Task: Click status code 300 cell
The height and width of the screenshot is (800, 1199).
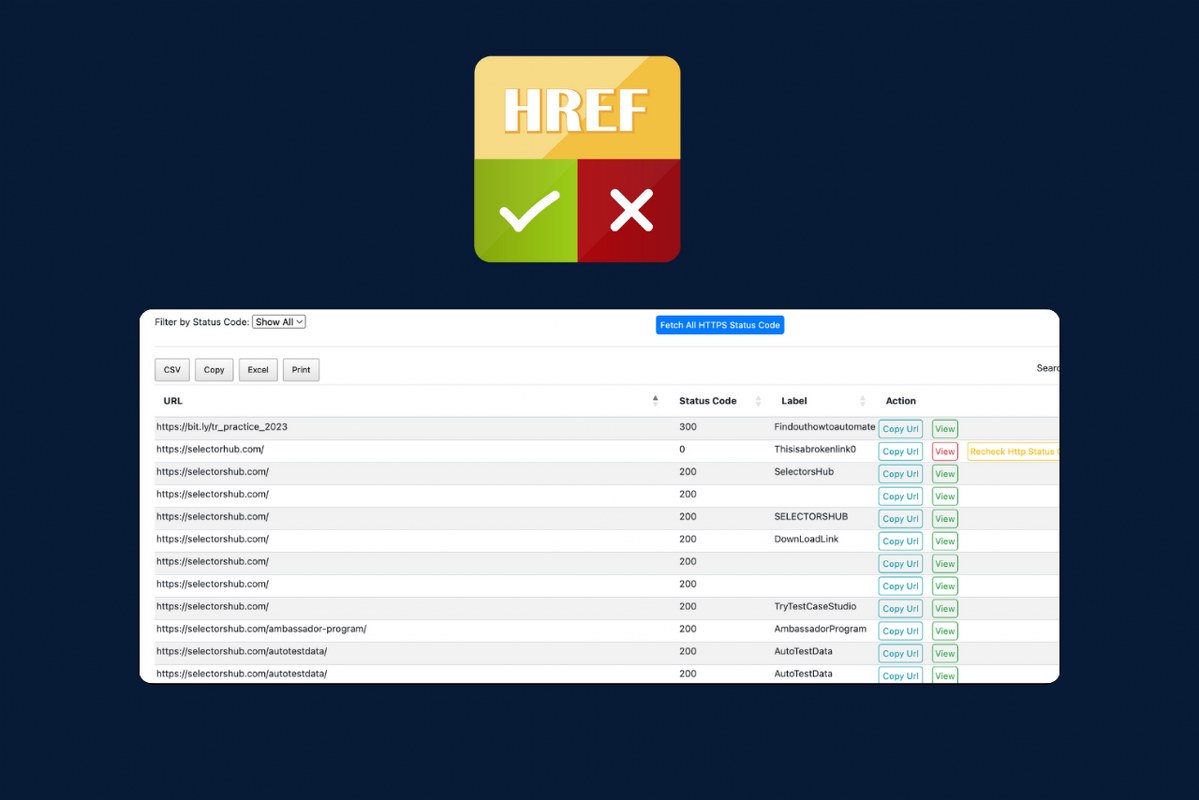Action: pos(687,427)
